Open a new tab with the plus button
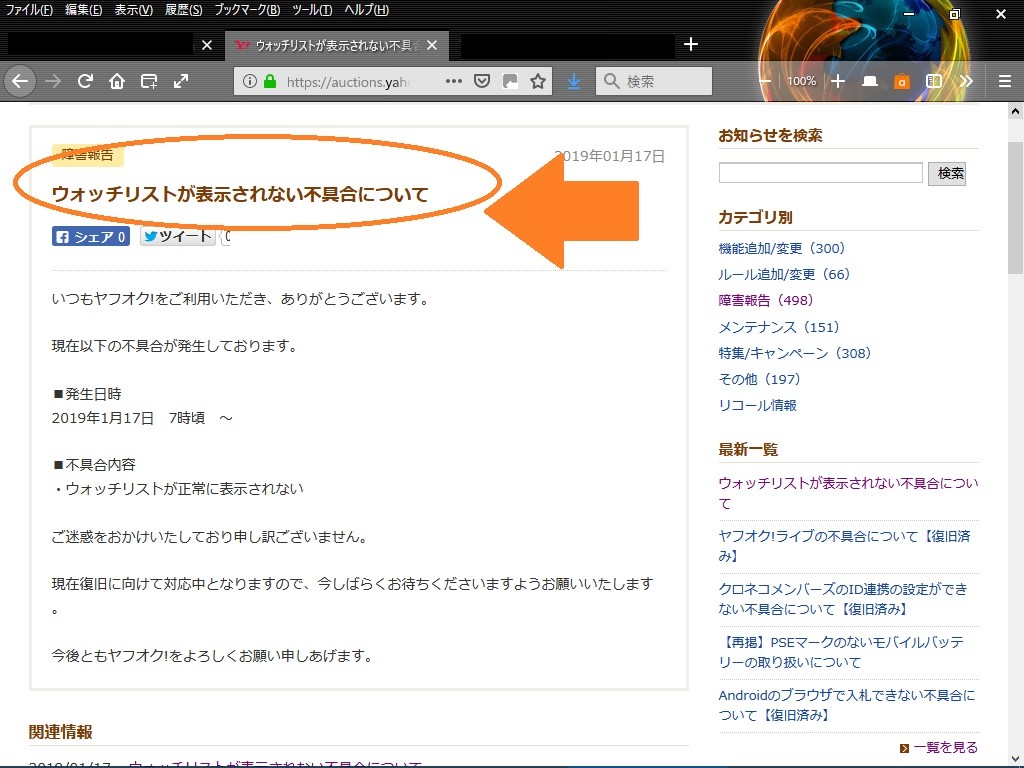The height and width of the screenshot is (768, 1024). [x=691, y=44]
